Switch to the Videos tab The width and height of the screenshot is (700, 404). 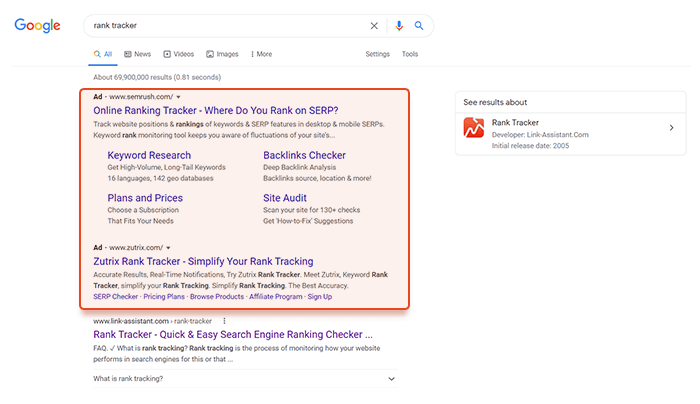point(179,54)
